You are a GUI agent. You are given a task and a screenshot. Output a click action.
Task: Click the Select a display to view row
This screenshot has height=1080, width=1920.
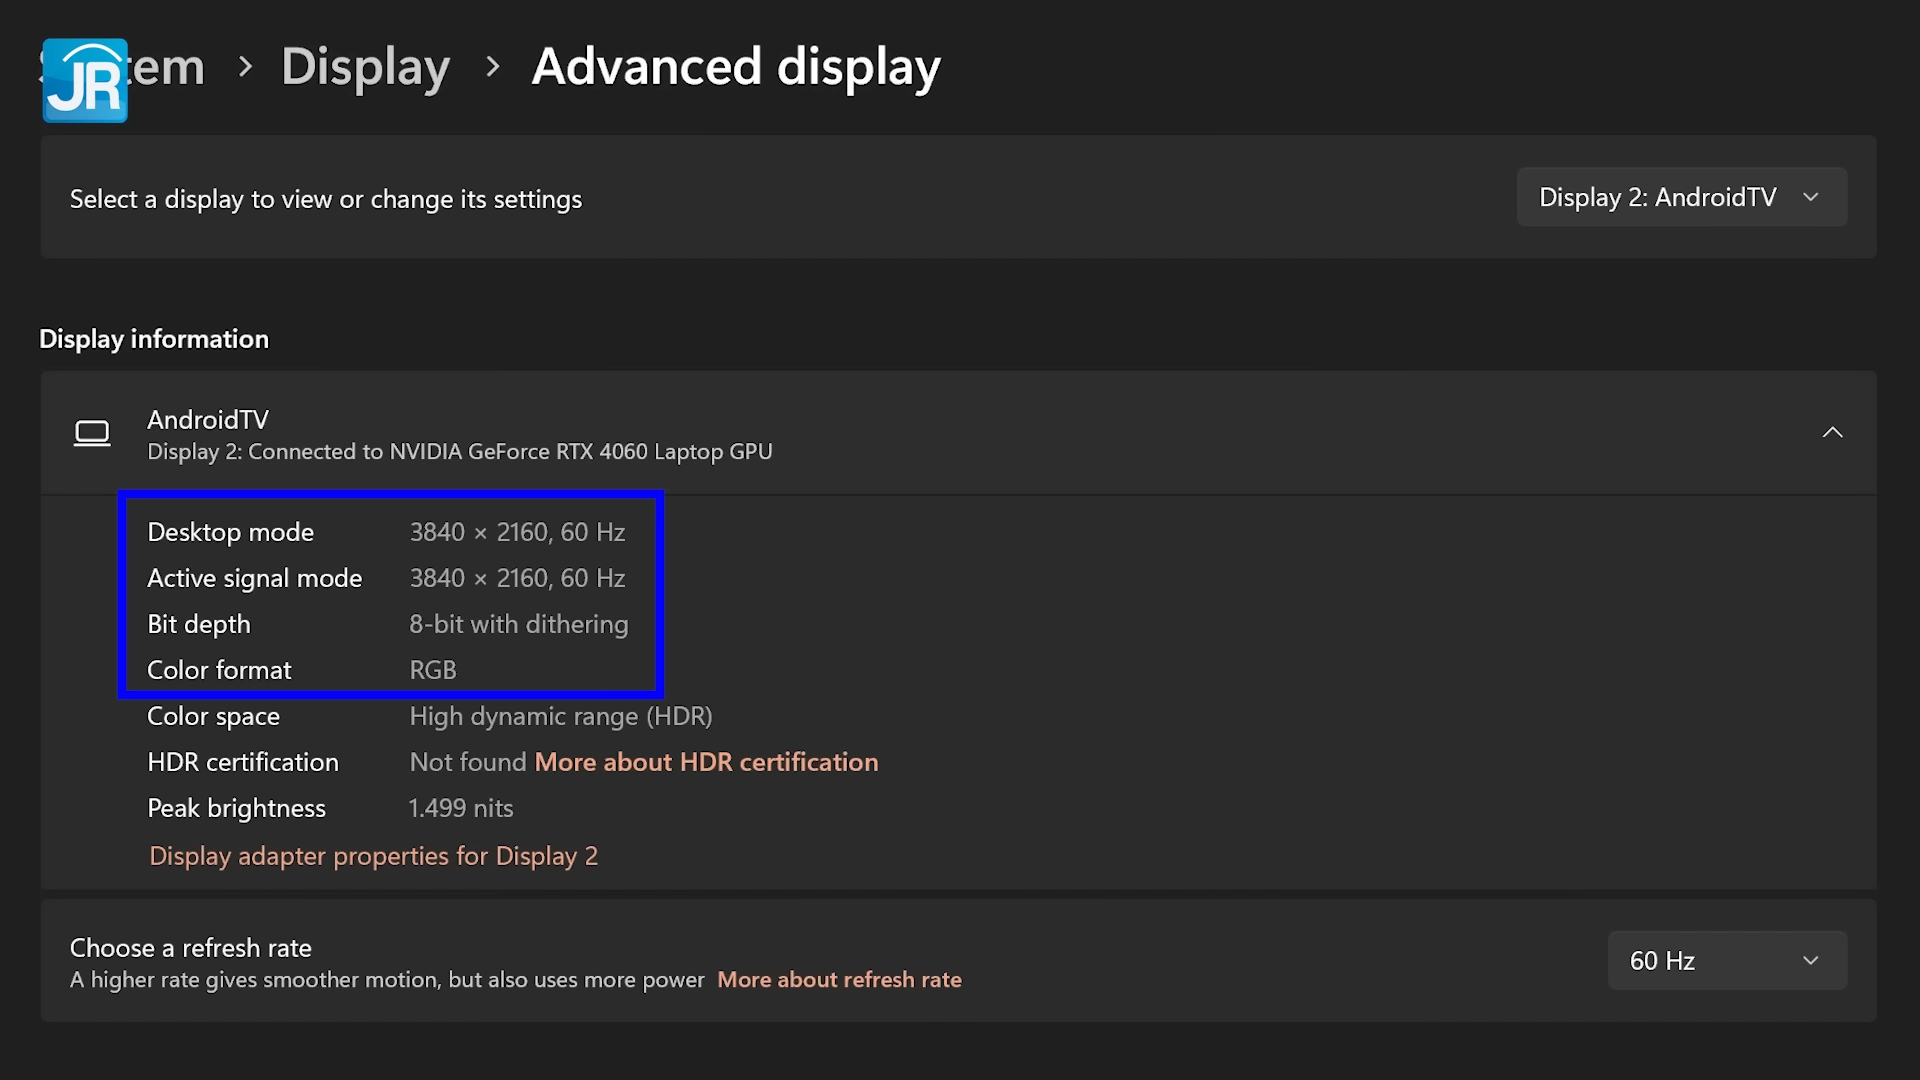tap(326, 199)
